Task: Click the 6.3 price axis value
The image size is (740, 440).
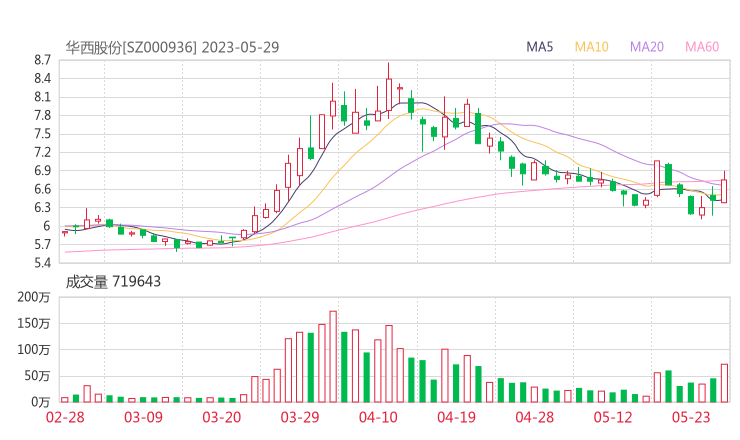Action: pyautogui.click(x=42, y=207)
